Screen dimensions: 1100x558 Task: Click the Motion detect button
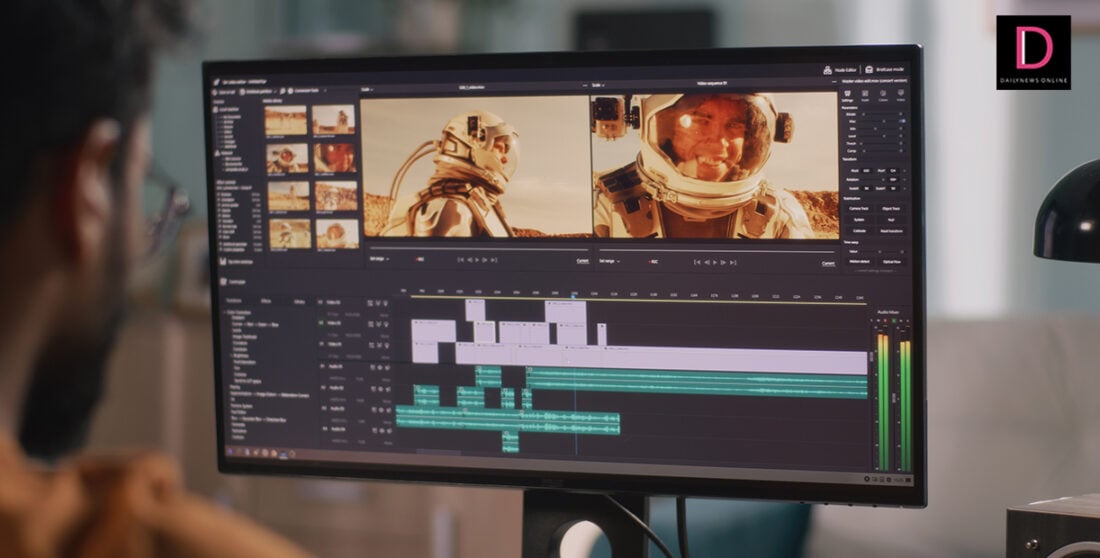(x=859, y=261)
